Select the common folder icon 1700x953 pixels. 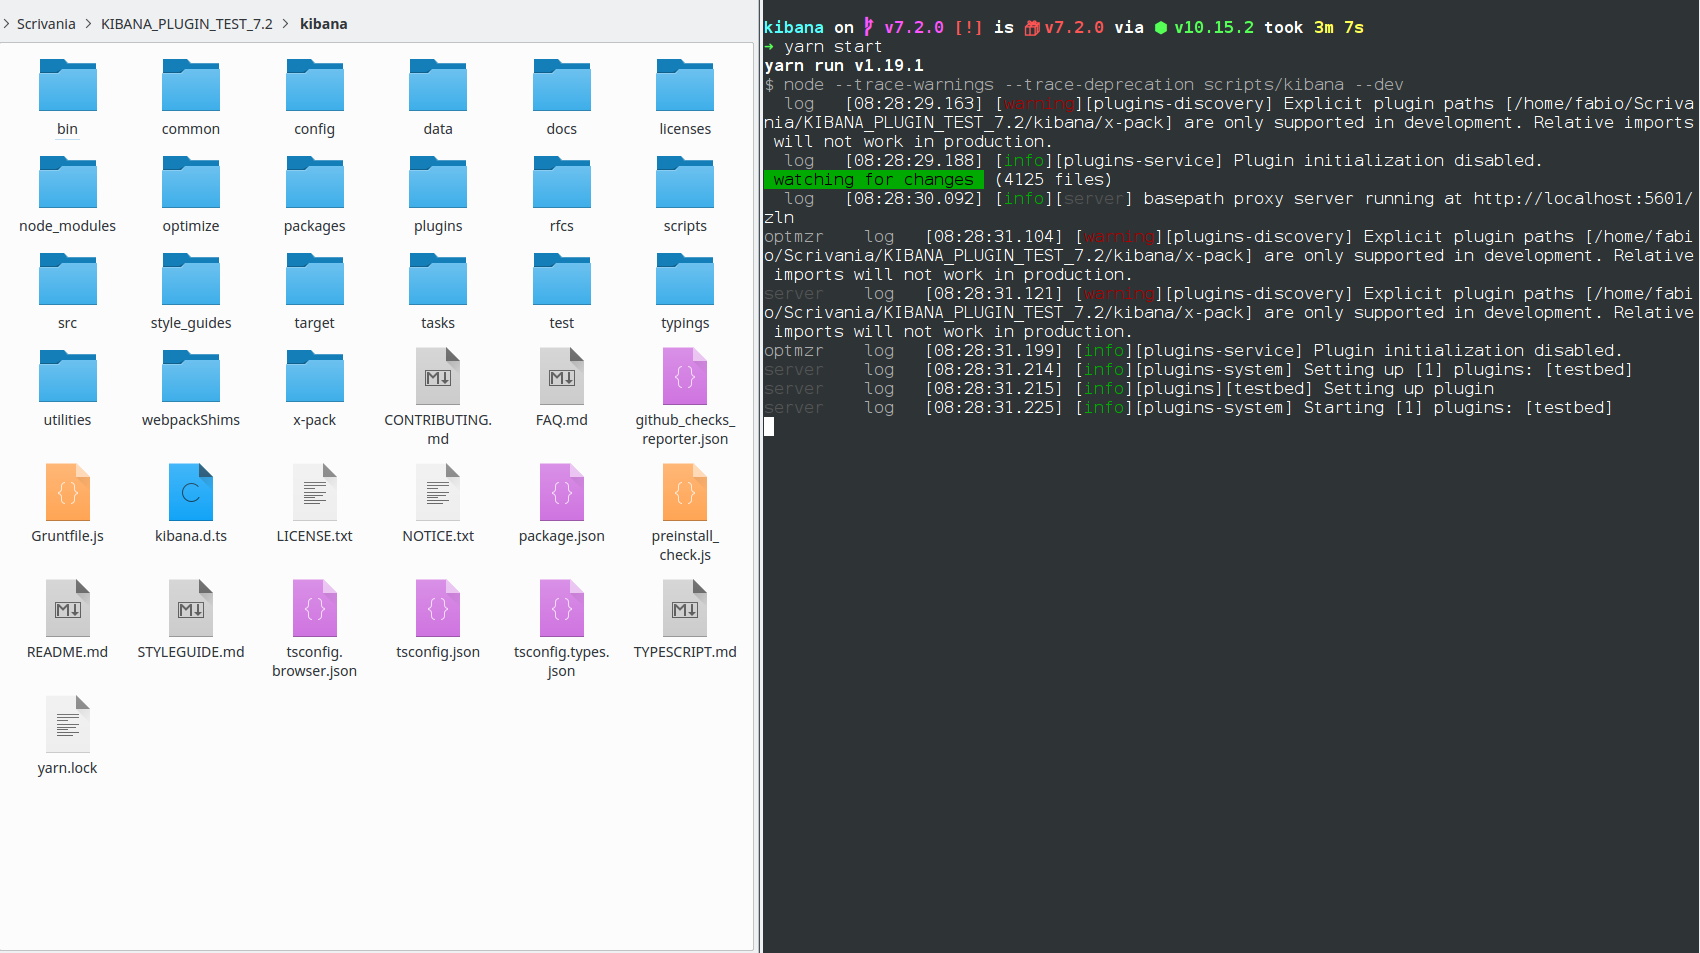point(191,85)
